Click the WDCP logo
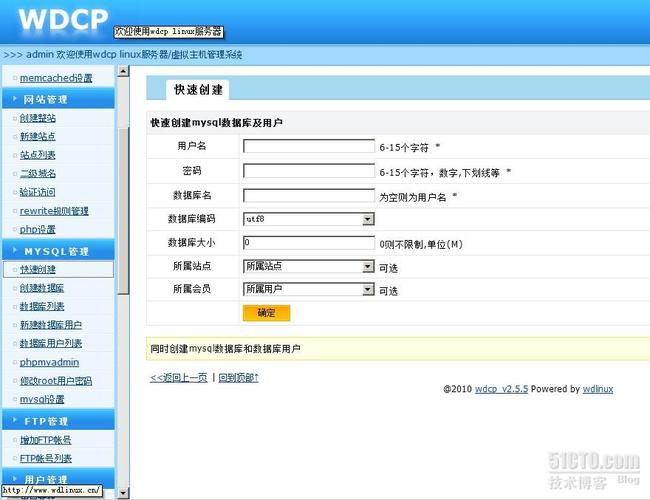 (63, 19)
